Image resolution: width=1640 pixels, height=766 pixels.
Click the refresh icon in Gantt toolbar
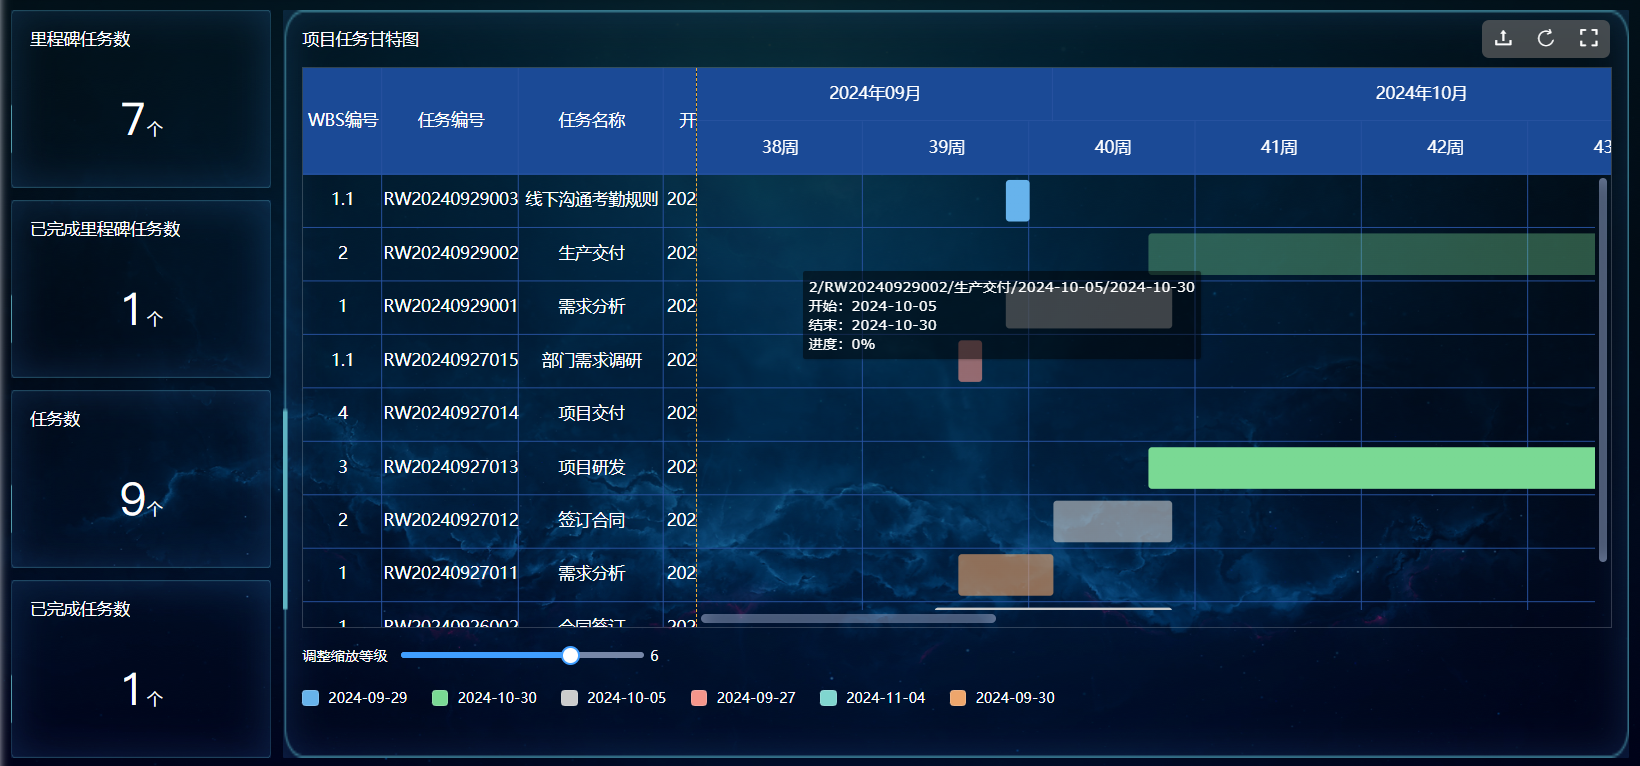1546,38
